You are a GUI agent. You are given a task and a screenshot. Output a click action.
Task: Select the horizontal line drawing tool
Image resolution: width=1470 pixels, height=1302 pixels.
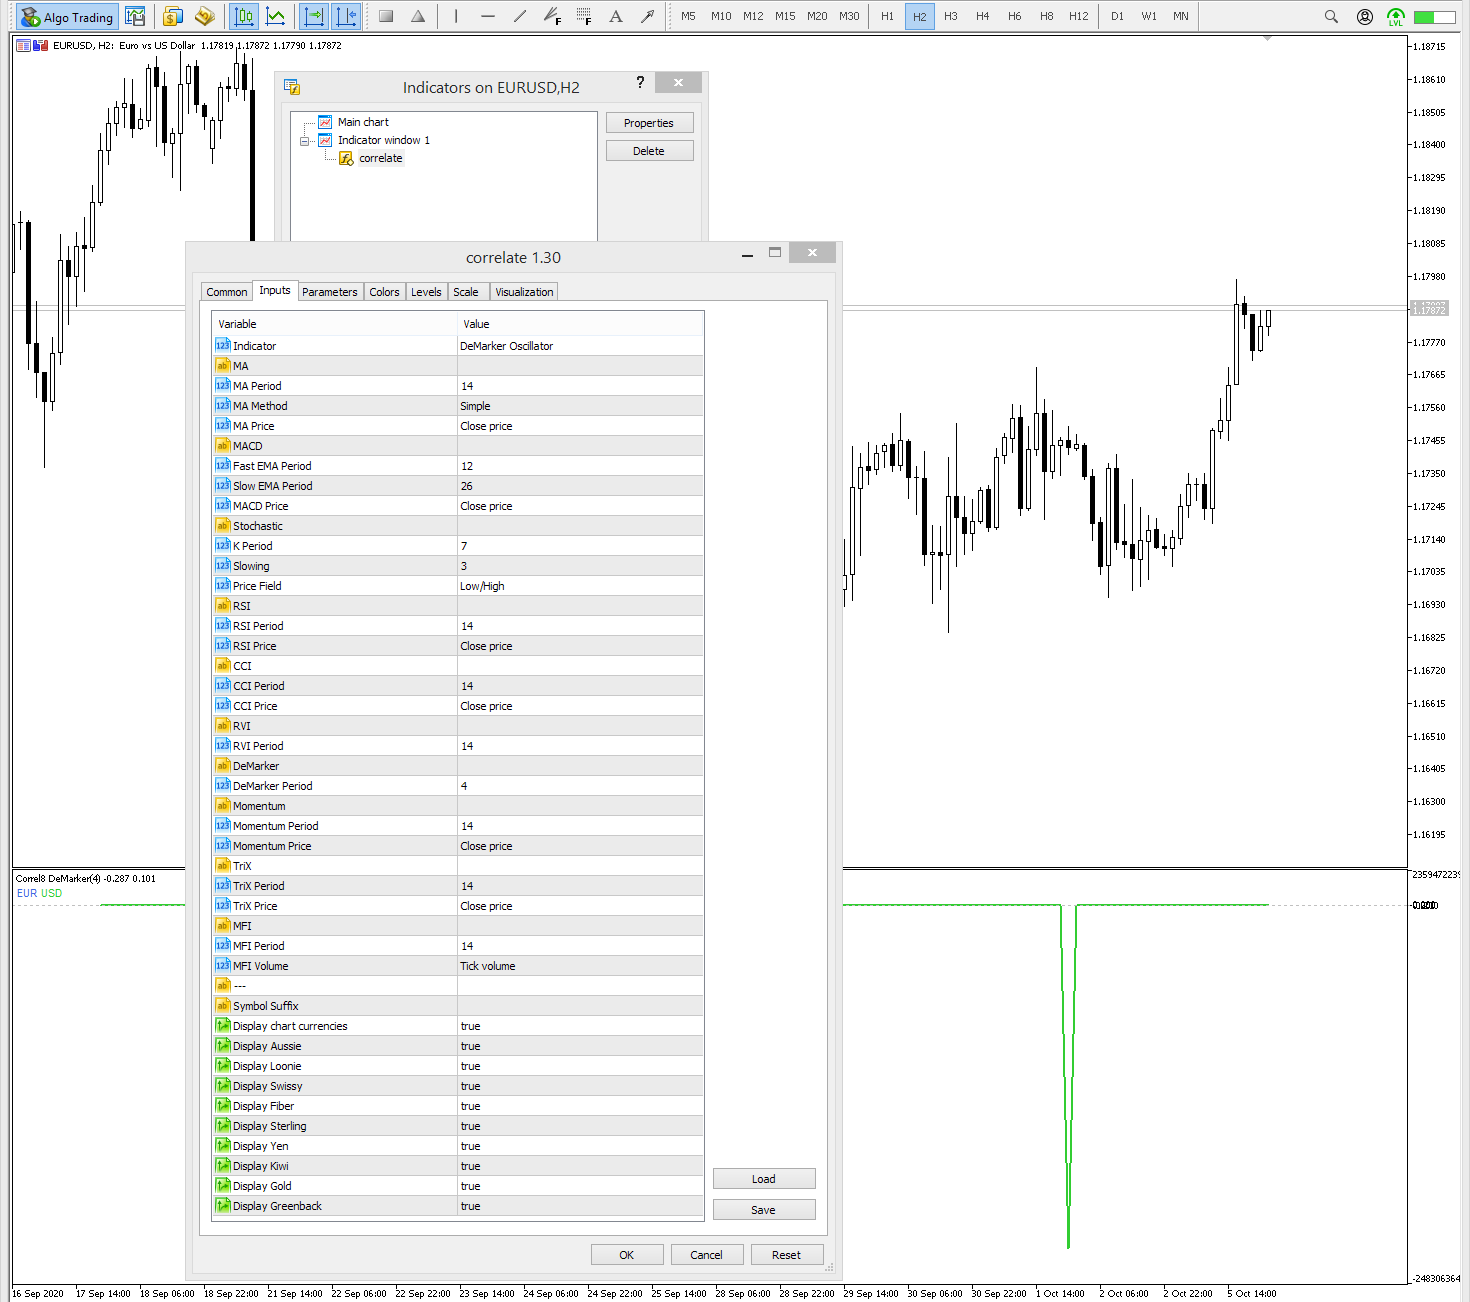[487, 16]
